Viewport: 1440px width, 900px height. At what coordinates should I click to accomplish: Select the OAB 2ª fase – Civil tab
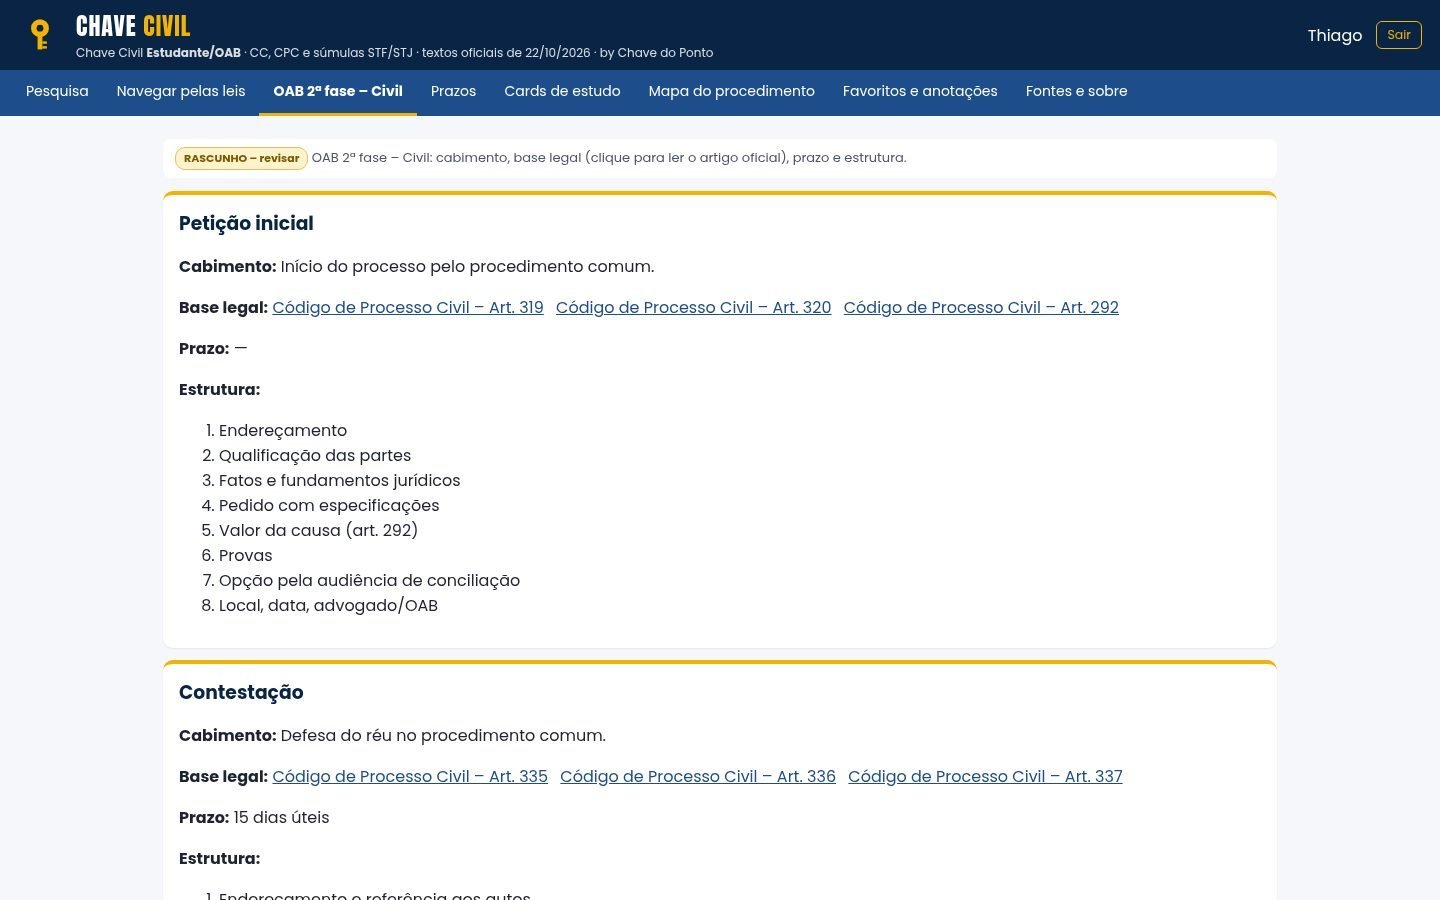click(338, 91)
